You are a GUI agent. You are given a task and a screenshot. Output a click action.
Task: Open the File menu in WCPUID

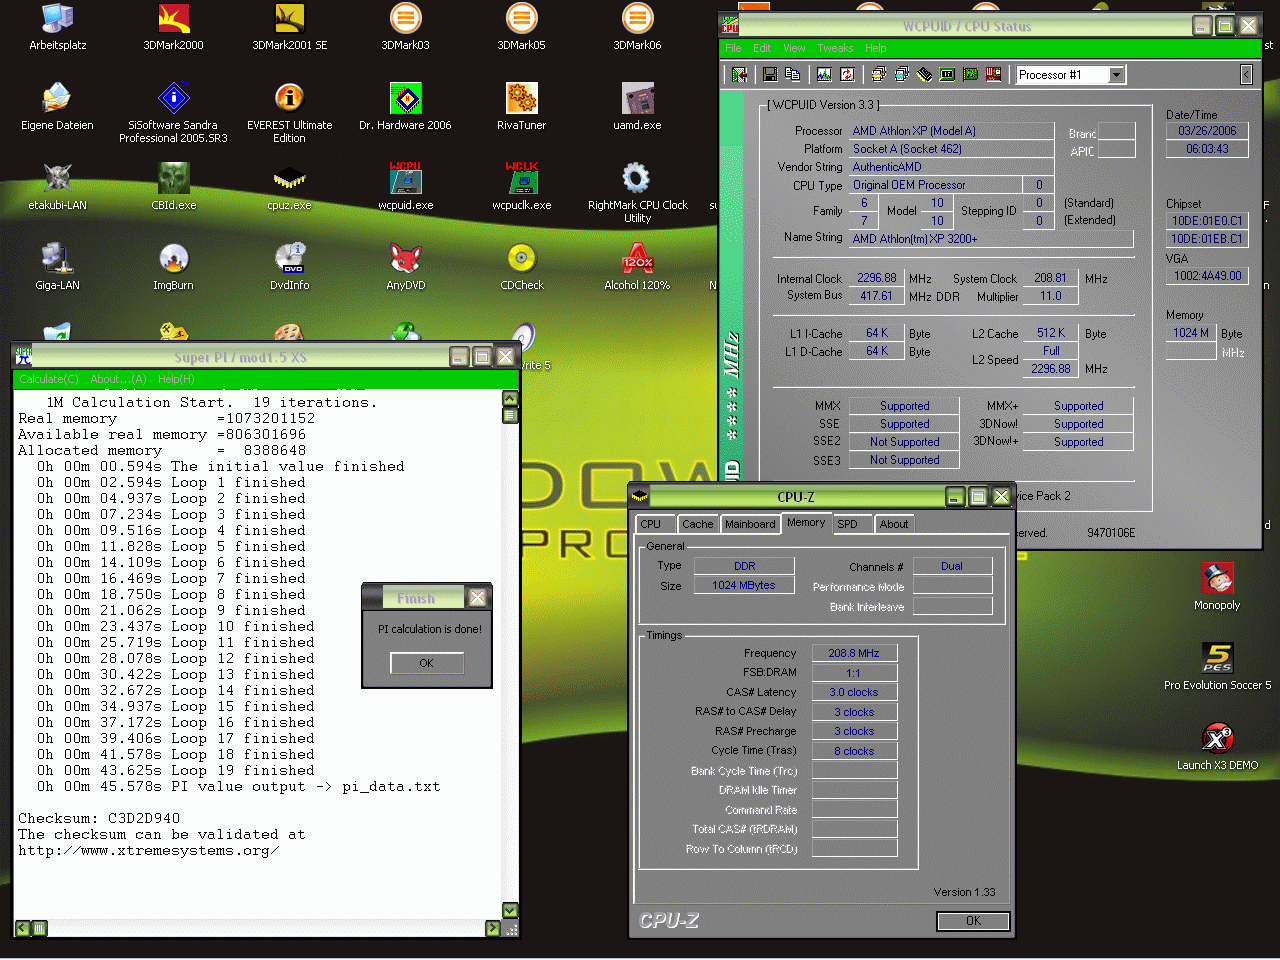click(733, 48)
